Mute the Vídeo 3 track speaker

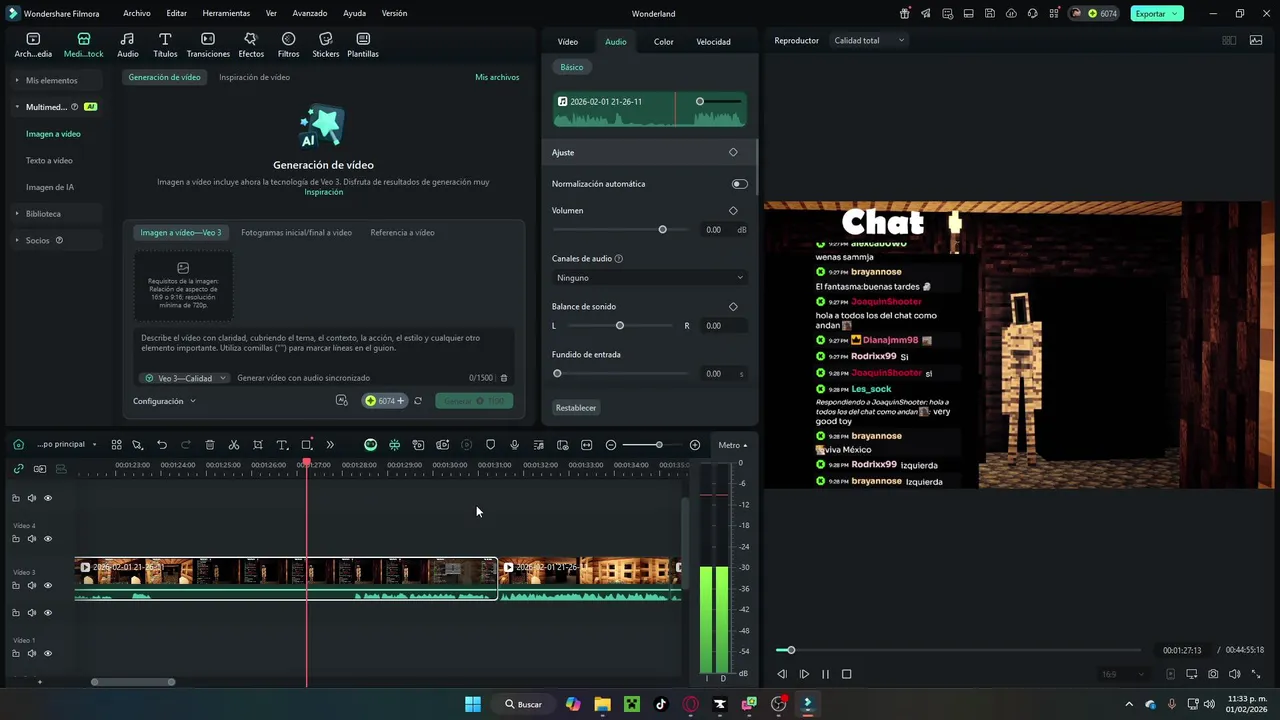31,586
